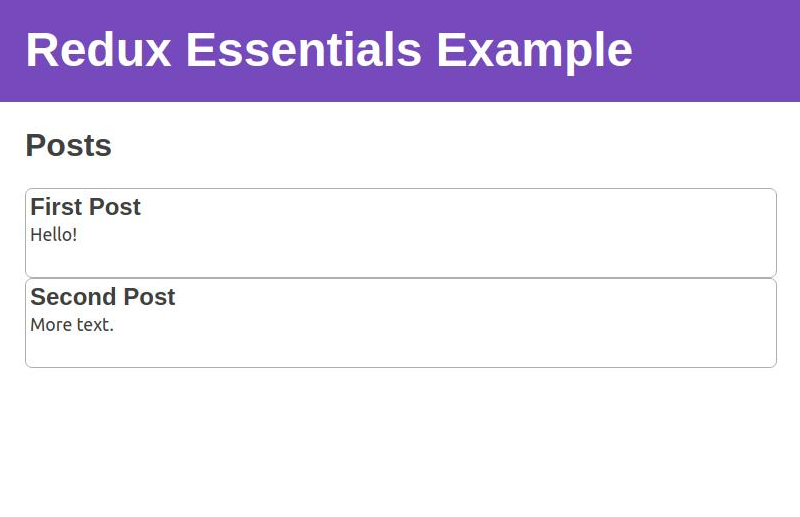This screenshot has height=517, width=800.
Task: Select the "First Post" title
Action: tap(85, 207)
